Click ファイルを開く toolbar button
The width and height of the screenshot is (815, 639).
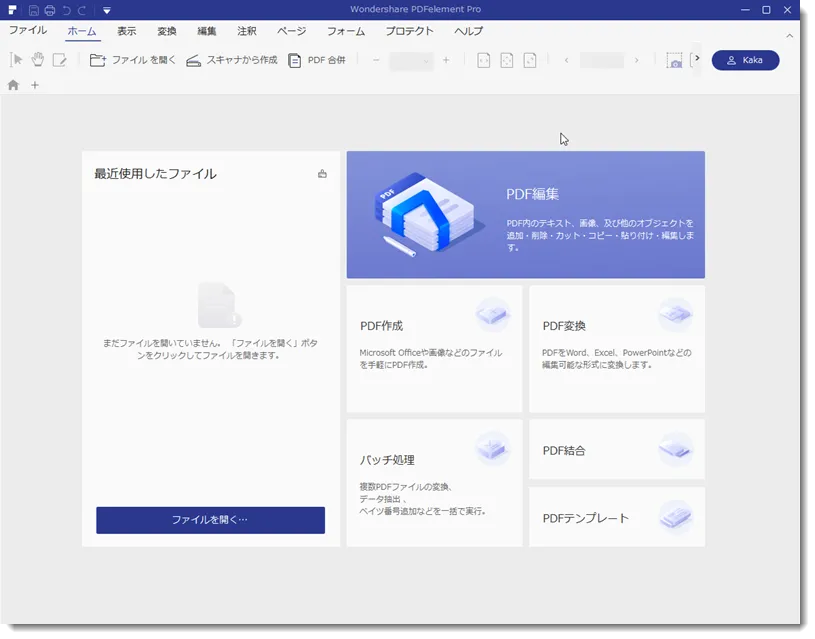133,60
